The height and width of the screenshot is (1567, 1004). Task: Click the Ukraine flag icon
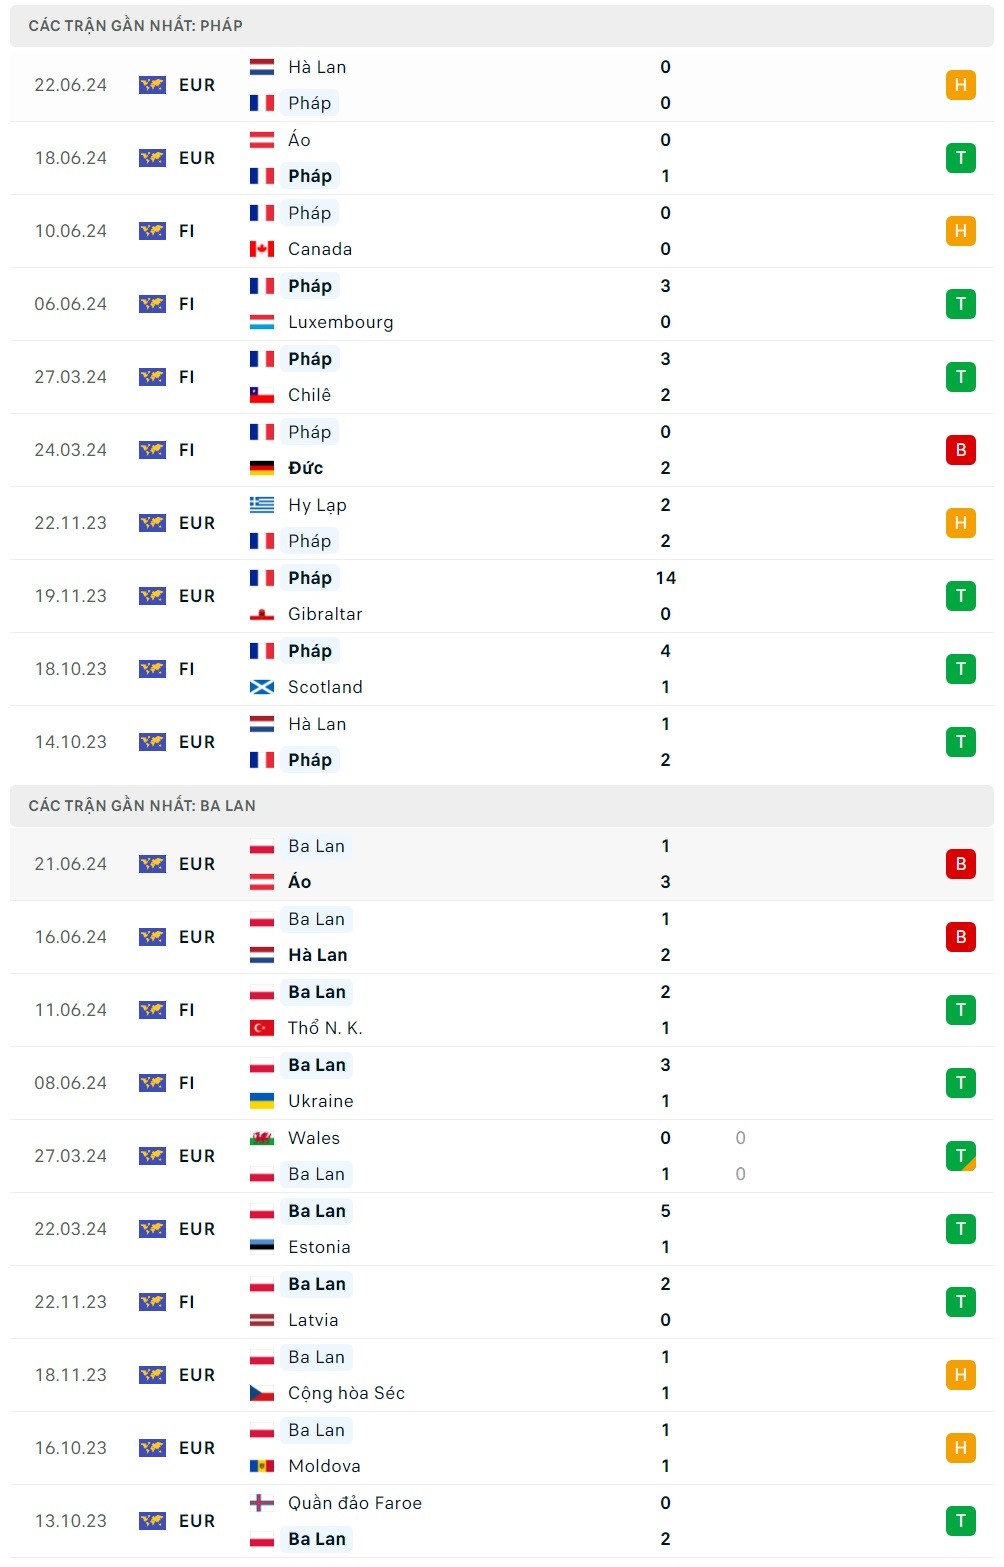tap(262, 1101)
